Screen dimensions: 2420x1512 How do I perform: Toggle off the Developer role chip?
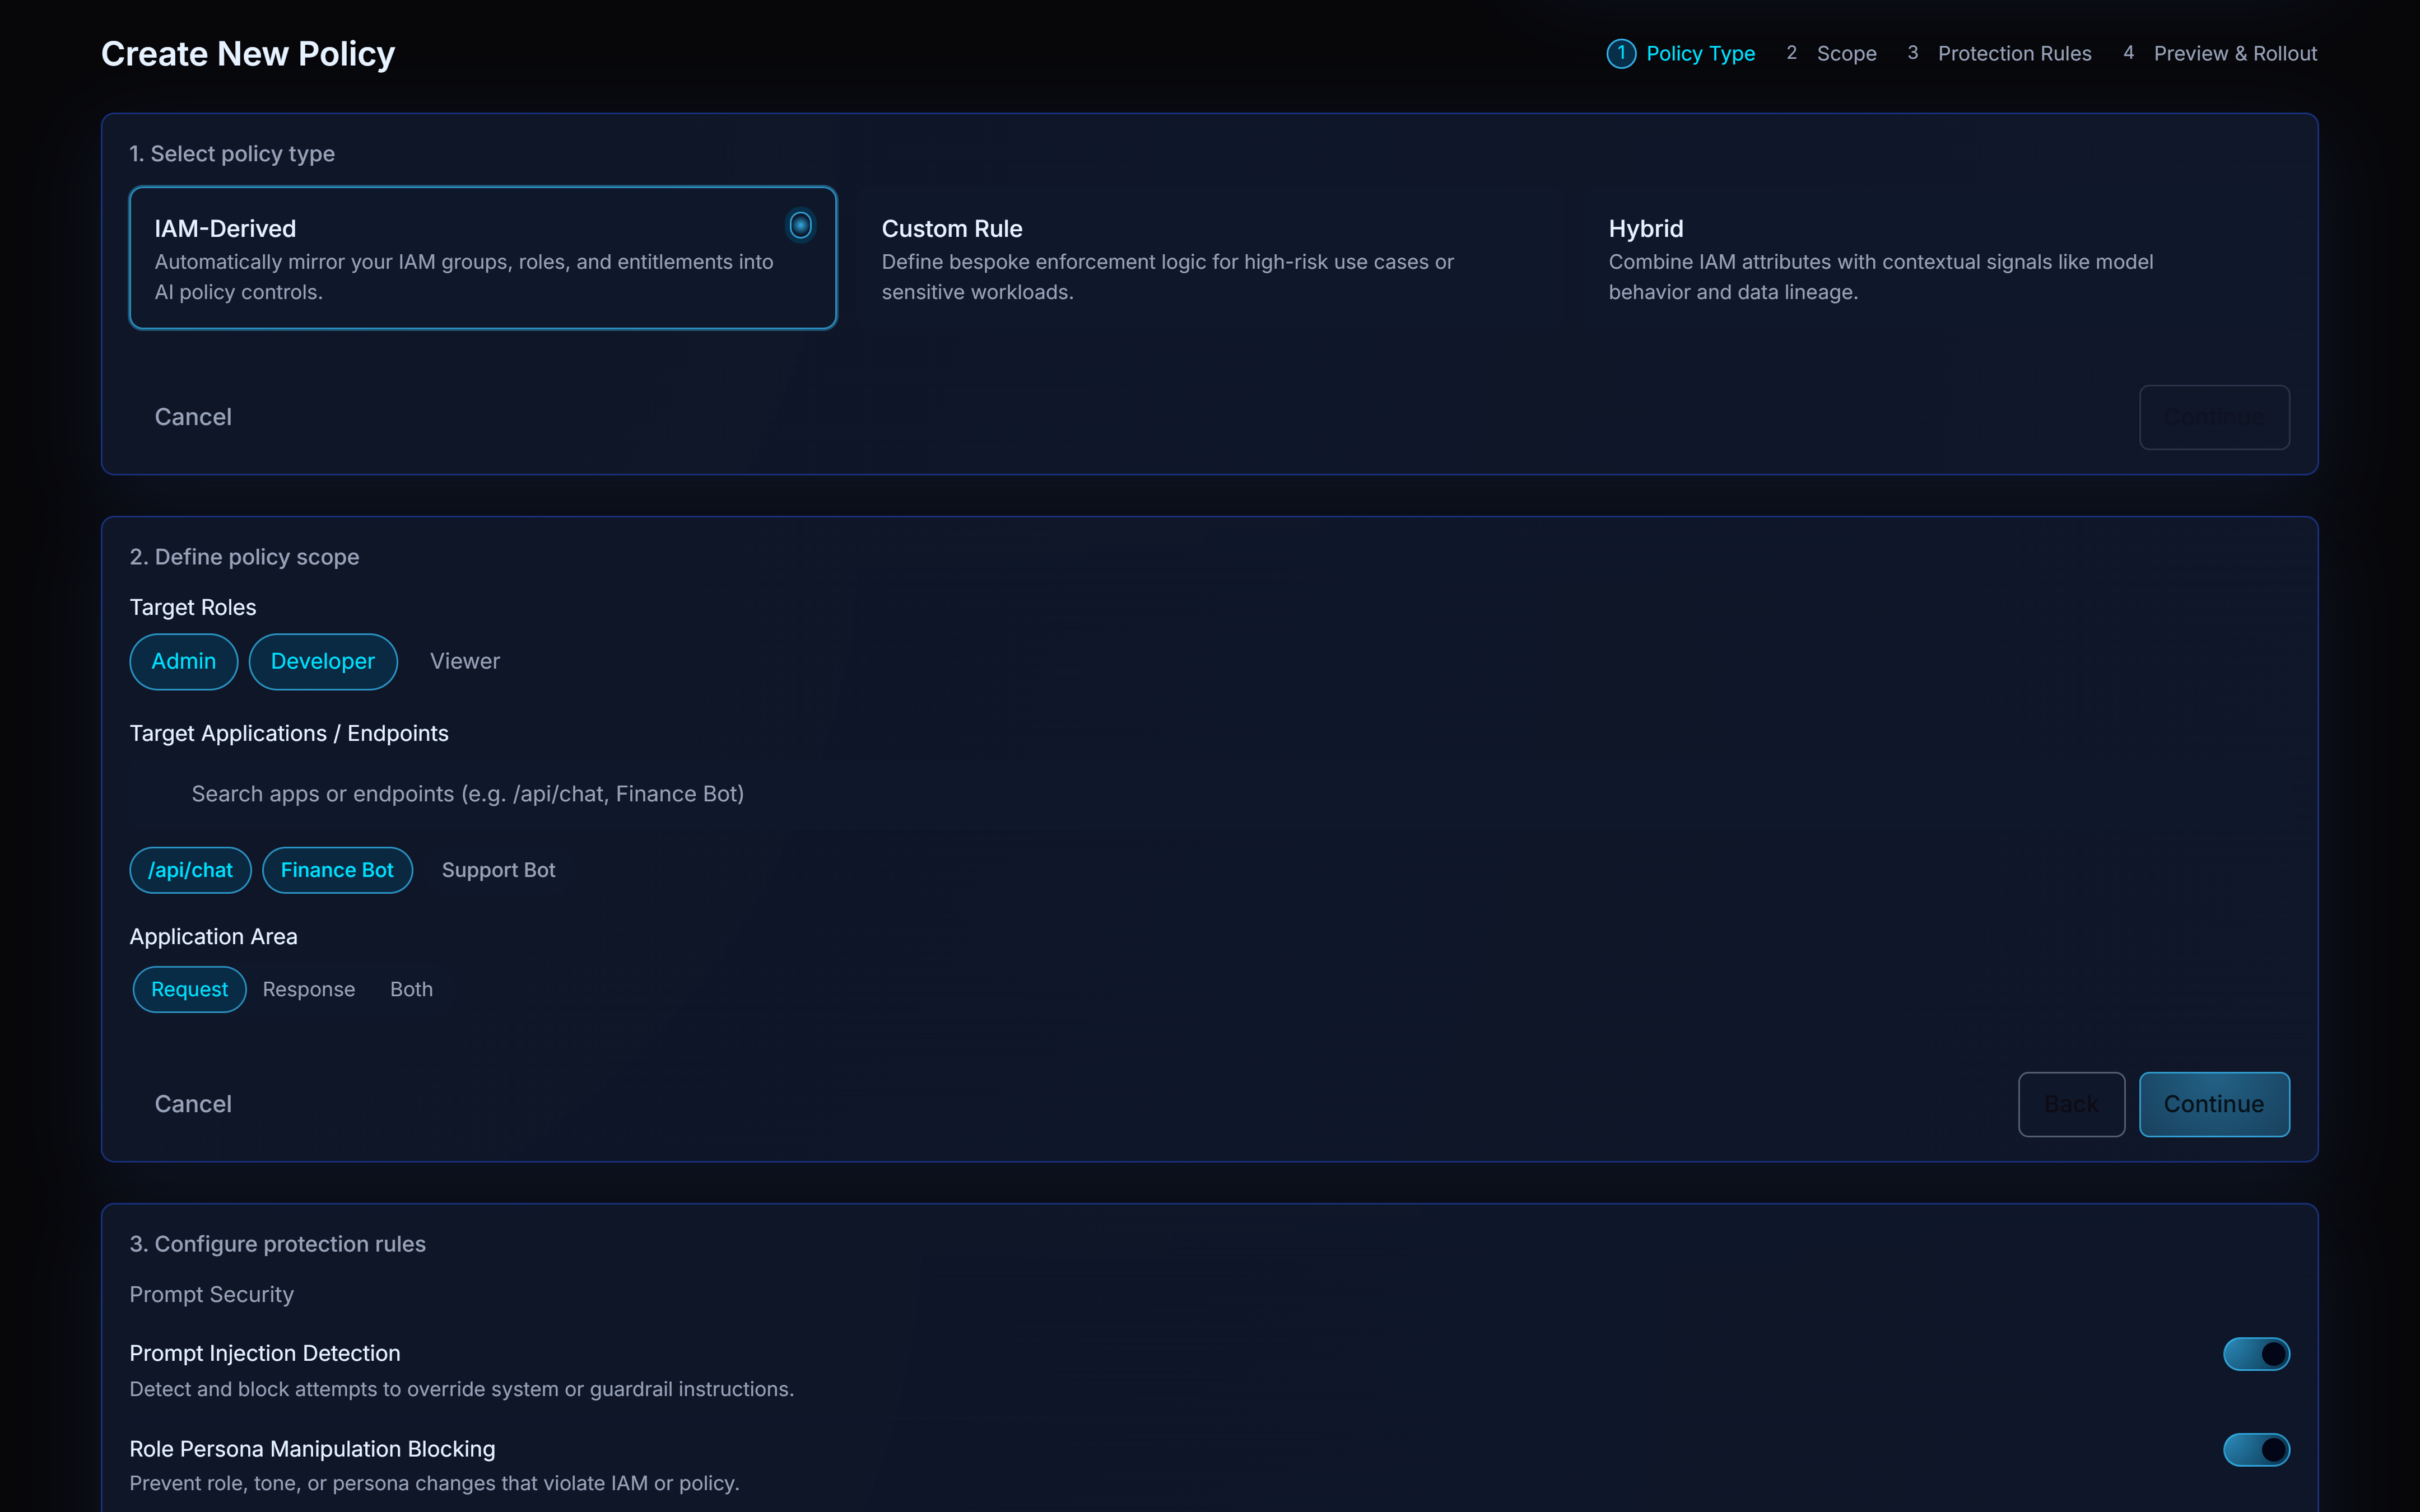tap(322, 661)
